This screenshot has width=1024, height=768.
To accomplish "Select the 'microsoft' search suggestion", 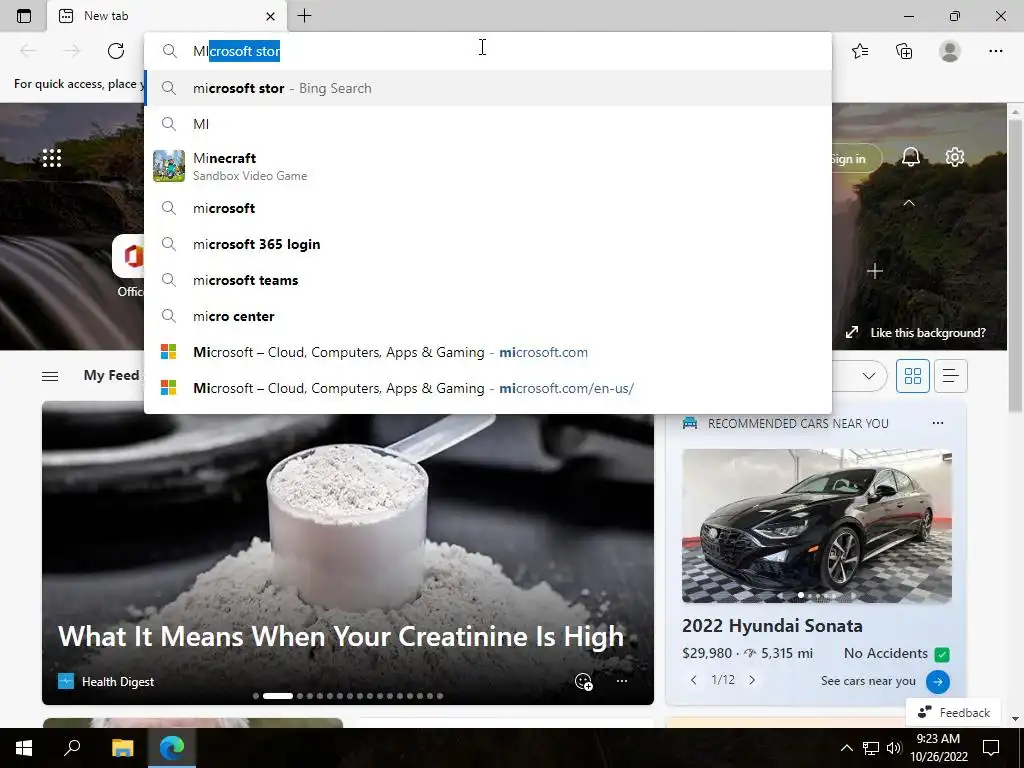I will [488, 208].
